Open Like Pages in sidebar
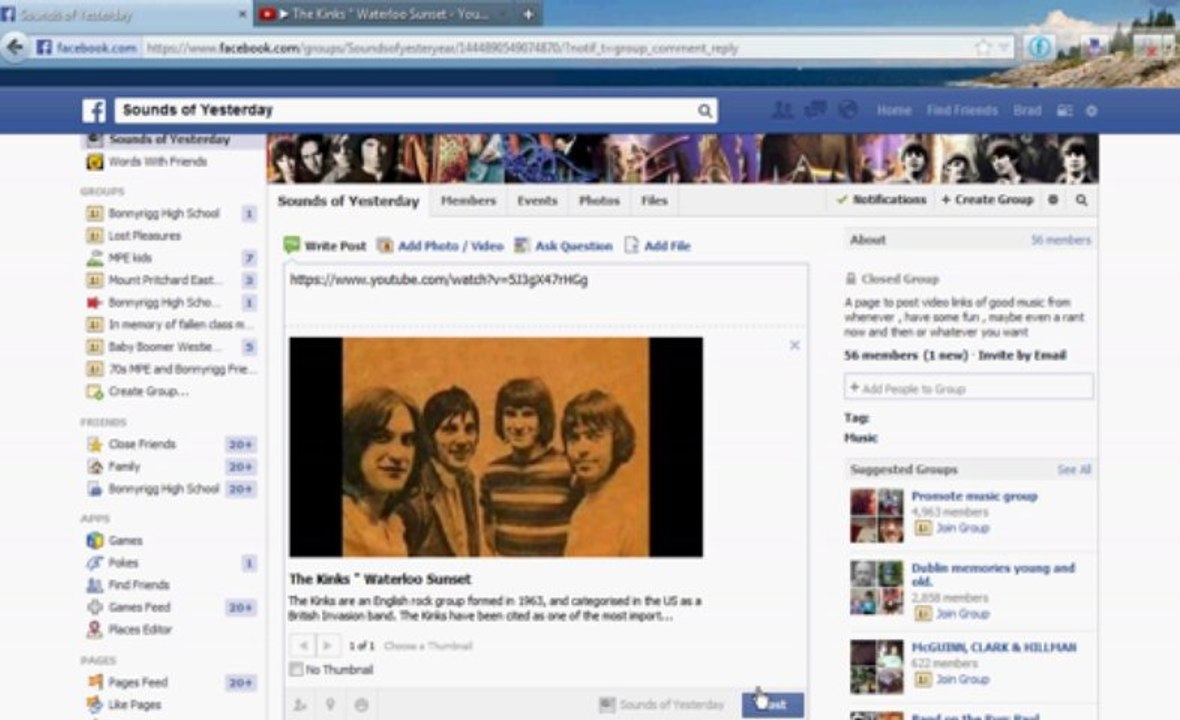1180x720 pixels. click(135, 705)
